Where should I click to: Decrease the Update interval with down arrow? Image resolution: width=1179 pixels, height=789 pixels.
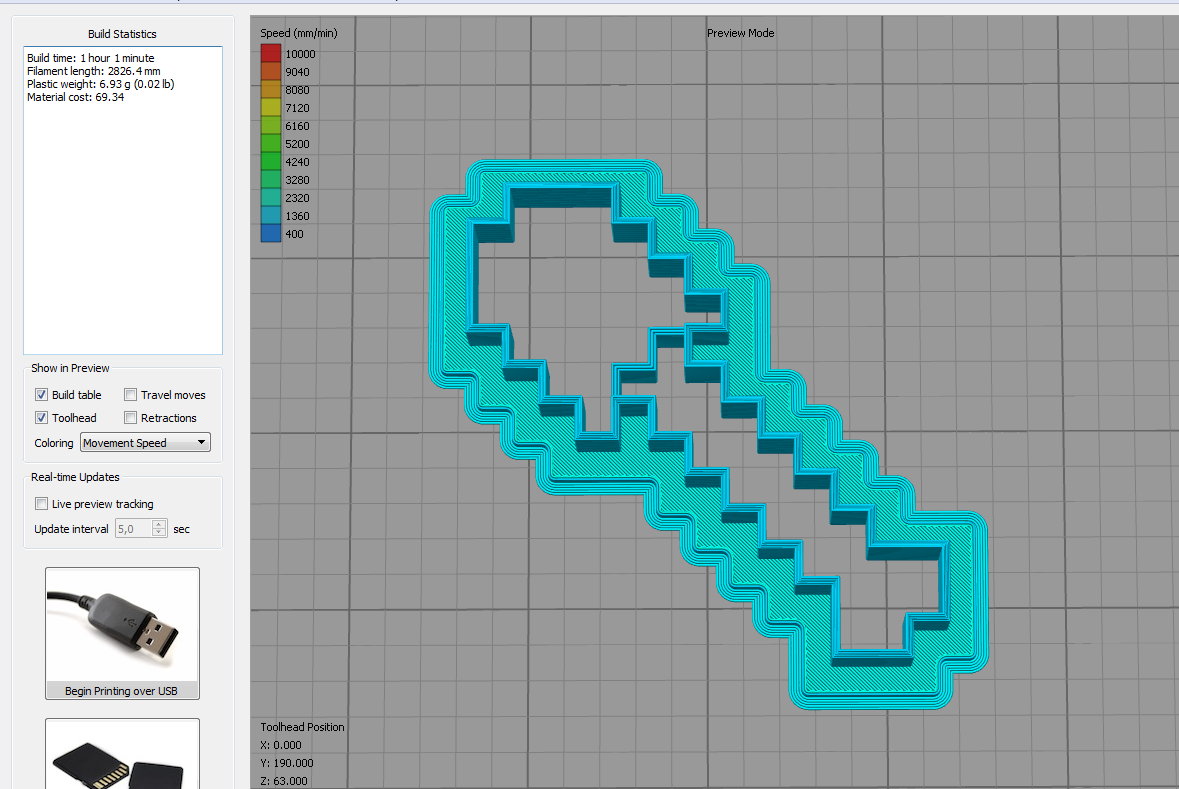[x=159, y=533]
